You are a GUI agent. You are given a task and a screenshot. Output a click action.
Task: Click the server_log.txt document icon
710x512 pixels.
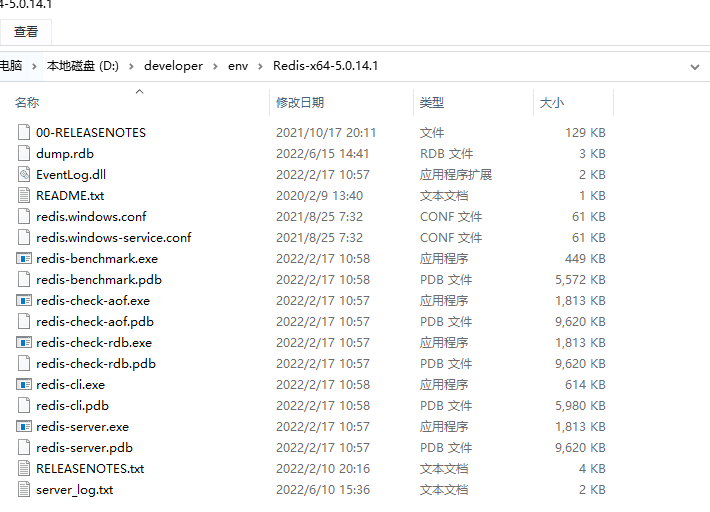[24, 489]
